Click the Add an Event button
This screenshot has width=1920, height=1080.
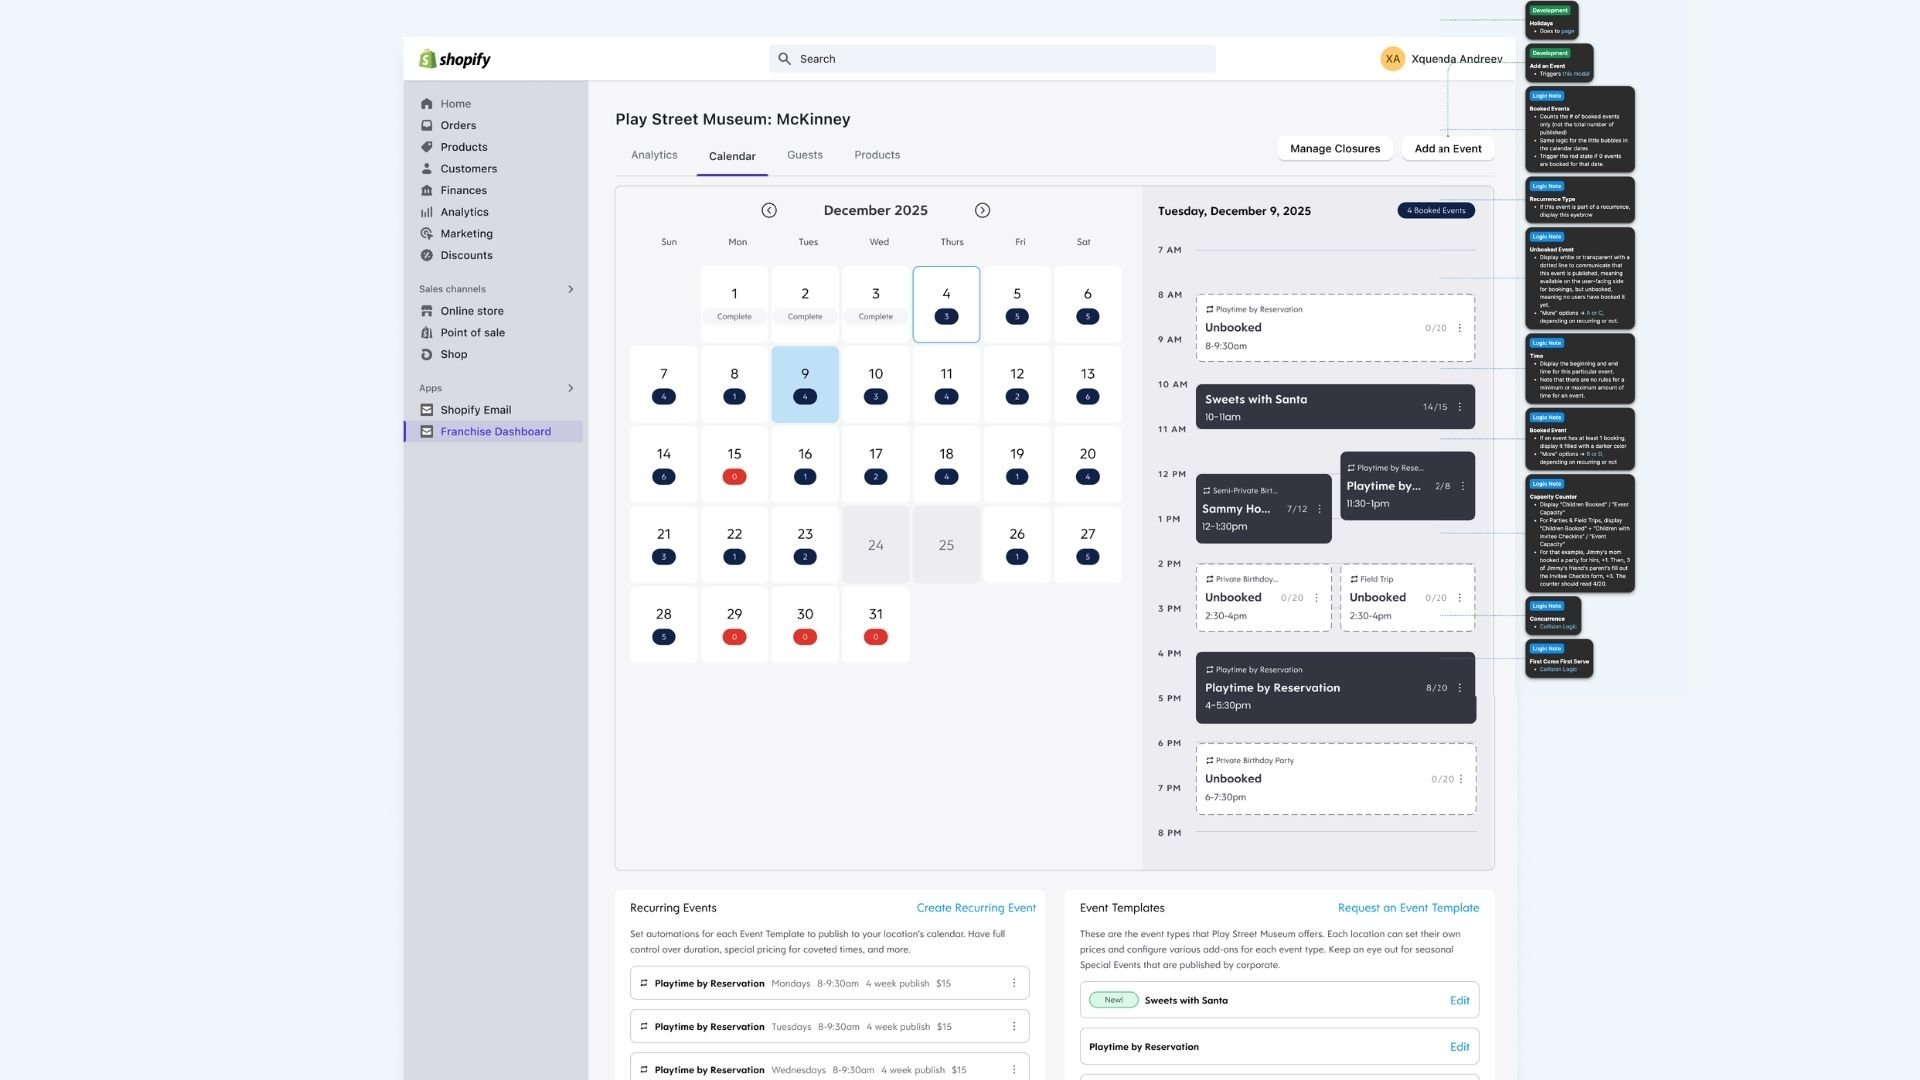pyautogui.click(x=1447, y=148)
